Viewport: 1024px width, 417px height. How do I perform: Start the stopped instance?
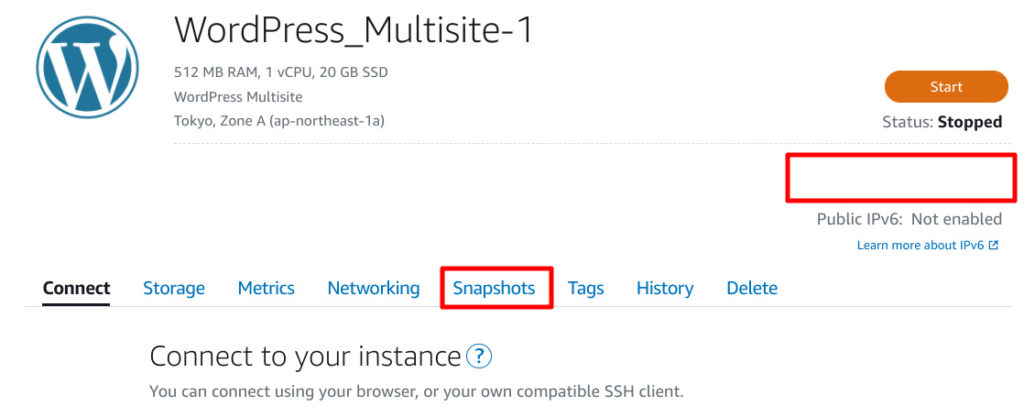pyautogui.click(x=946, y=87)
